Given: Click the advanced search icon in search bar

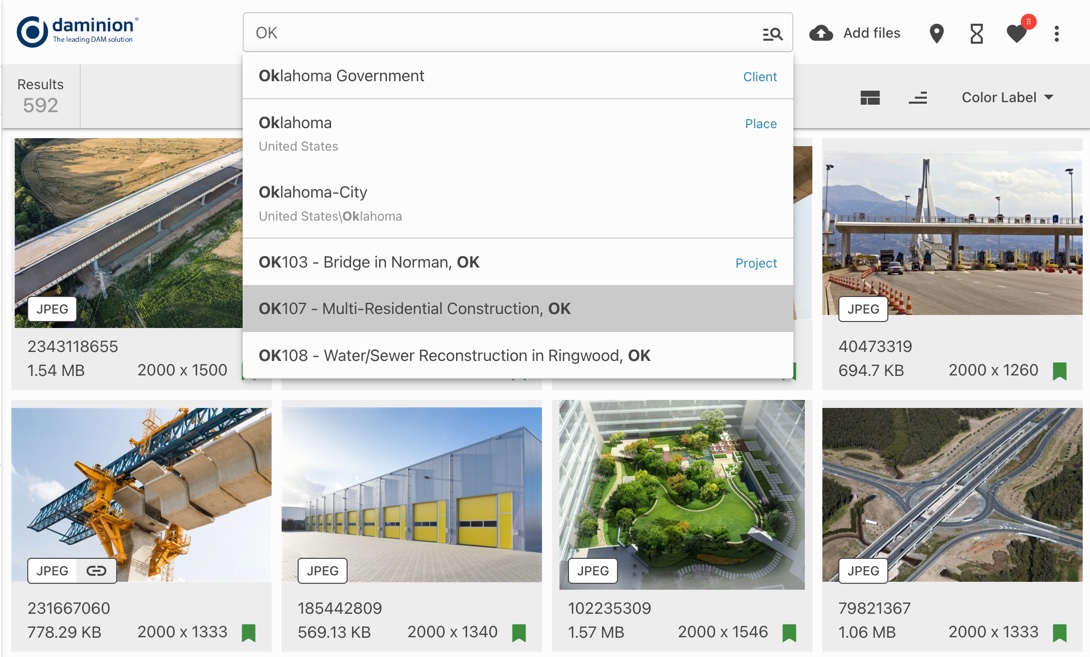Looking at the screenshot, I should (772, 34).
